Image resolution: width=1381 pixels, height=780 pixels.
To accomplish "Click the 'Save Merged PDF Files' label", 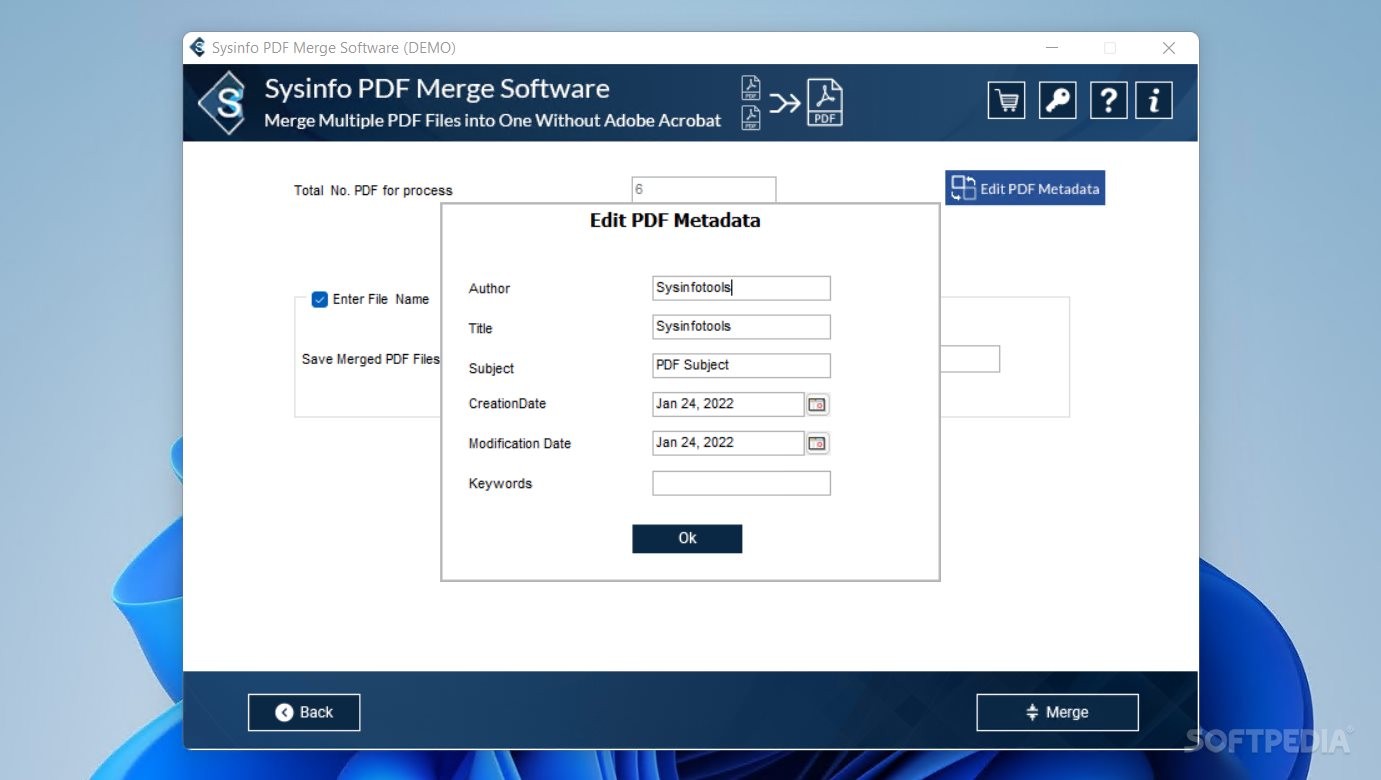I will [x=371, y=359].
